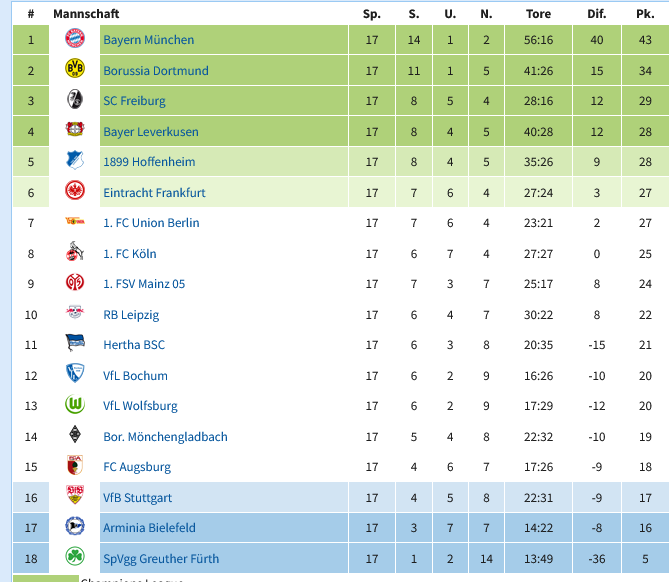Click the Tore goals column header
Image resolution: width=669 pixels, height=582 pixels.
pos(538,14)
